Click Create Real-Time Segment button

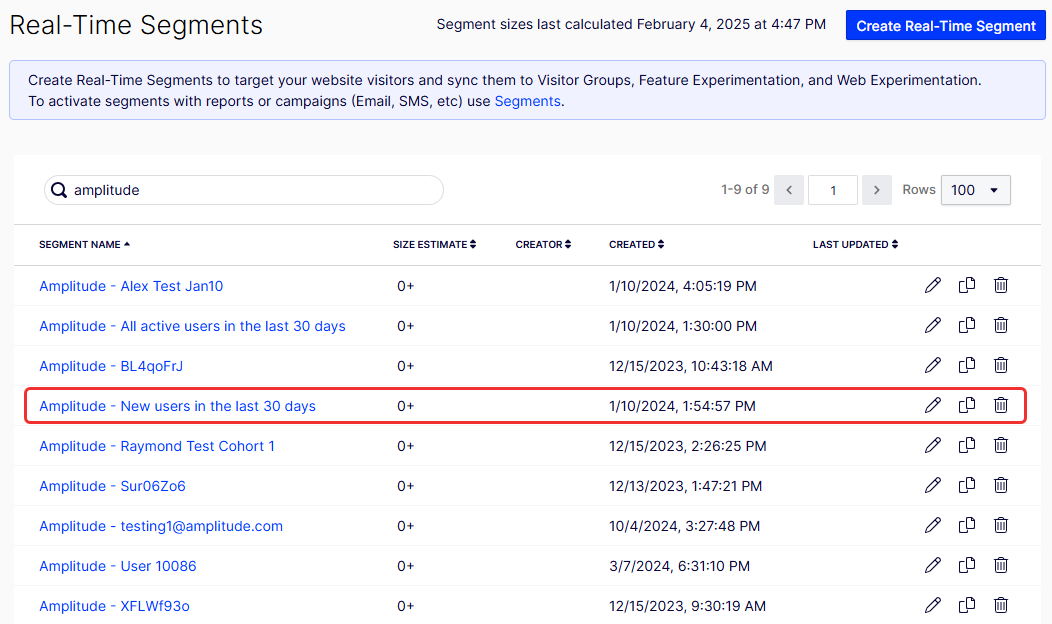pyautogui.click(x=945, y=25)
